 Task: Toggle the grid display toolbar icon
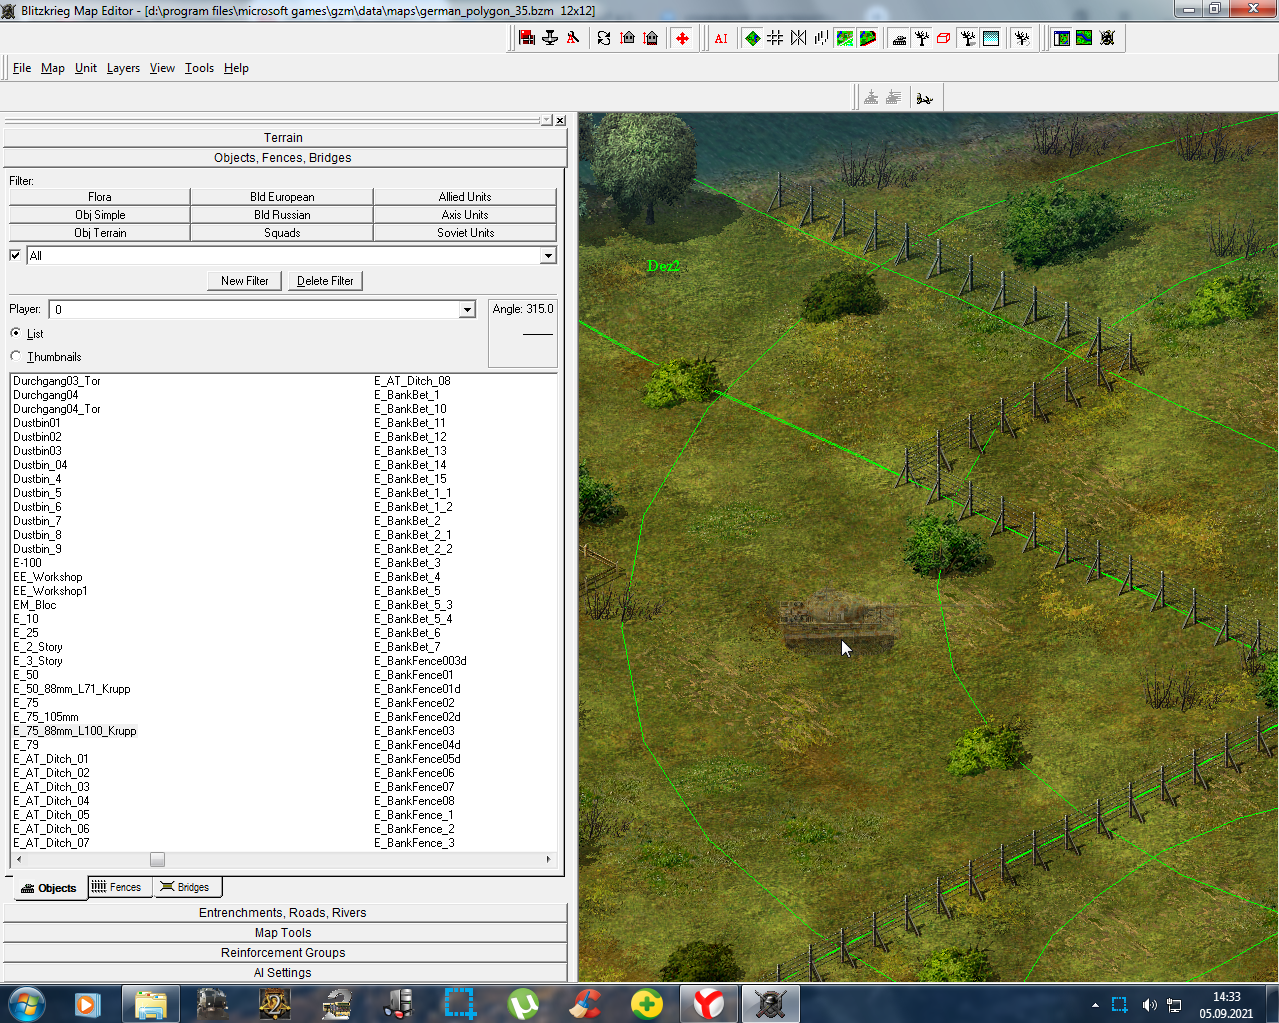(775, 38)
